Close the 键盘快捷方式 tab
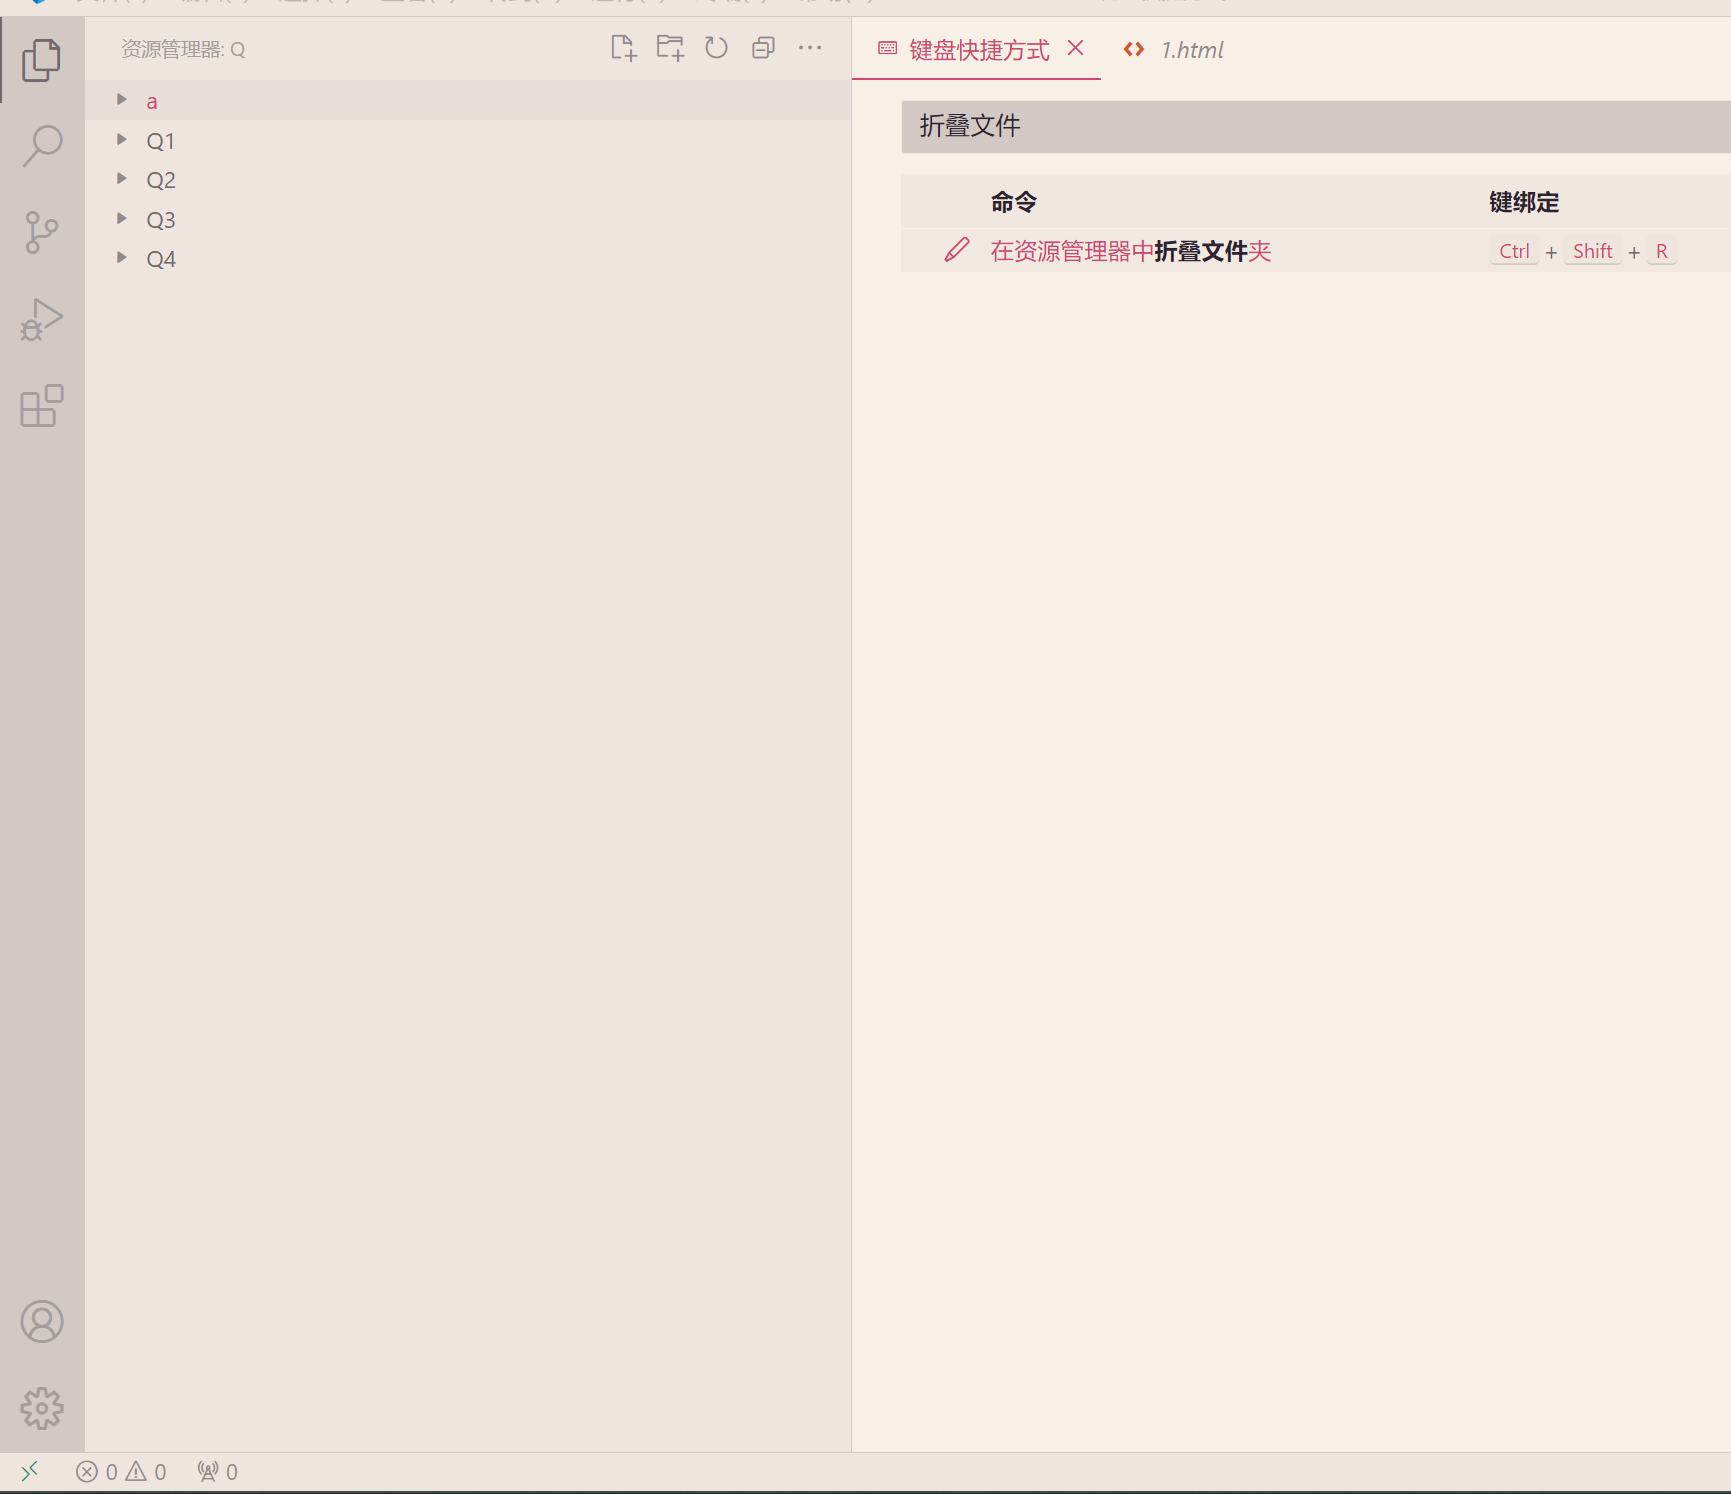The width and height of the screenshot is (1731, 1494). click(1075, 47)
